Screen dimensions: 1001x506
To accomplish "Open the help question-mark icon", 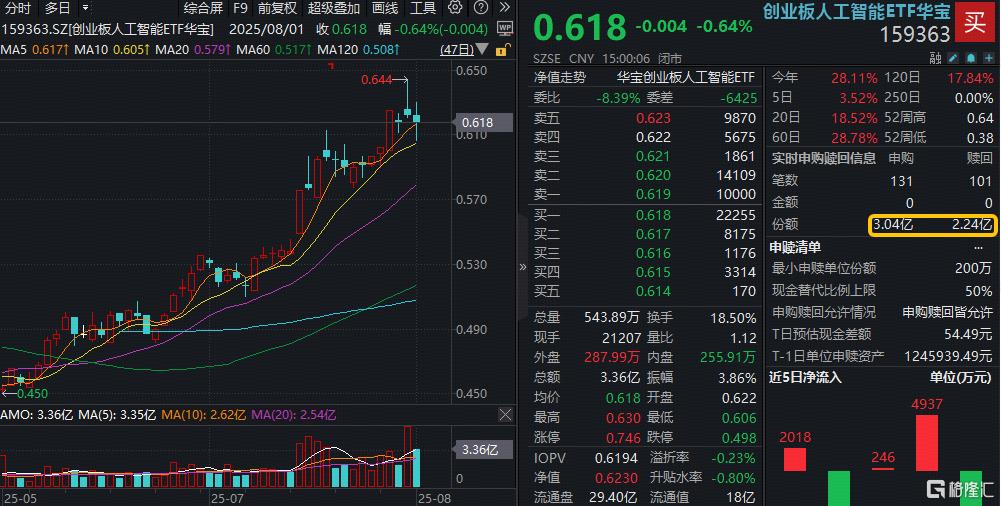I will [x=481, y=8].
